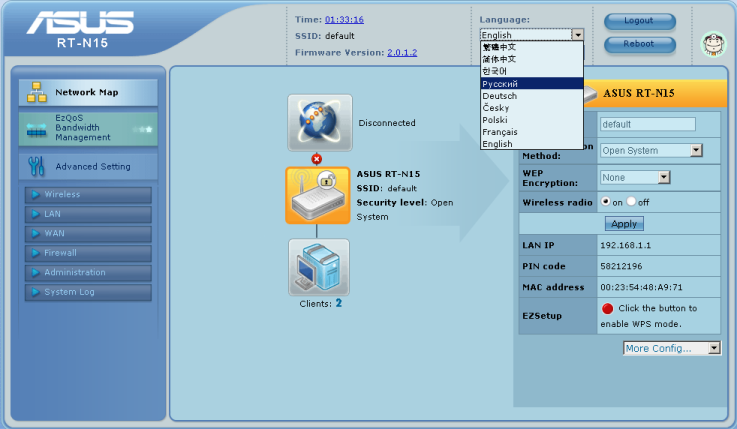The width and height of the screenshot is (737, 429).
Task: Open firmware version 2.0.1.2 link
Action: pos(402,53)
